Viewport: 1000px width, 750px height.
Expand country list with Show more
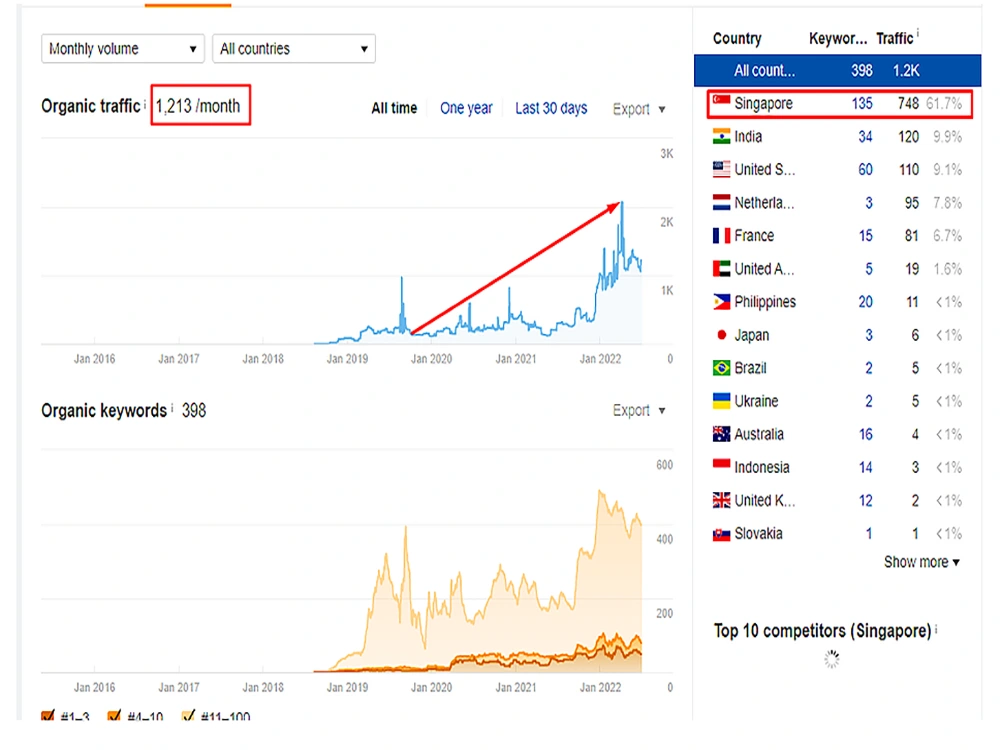[922, 562]
